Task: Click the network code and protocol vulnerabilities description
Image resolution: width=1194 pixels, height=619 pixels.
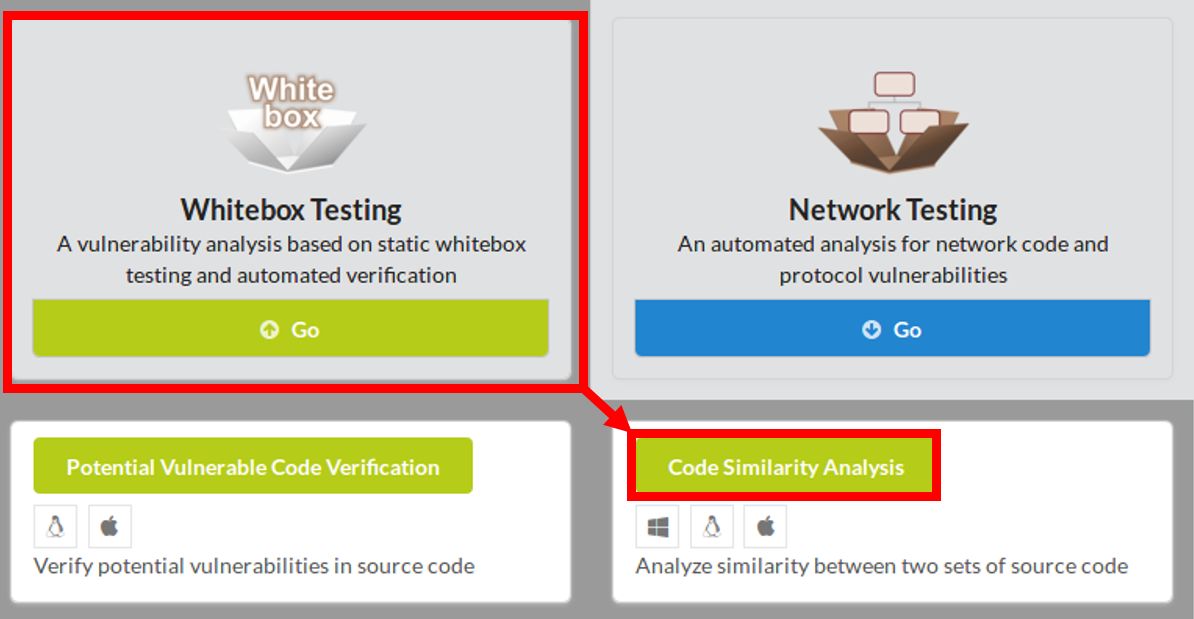Action: click(893, 259)
